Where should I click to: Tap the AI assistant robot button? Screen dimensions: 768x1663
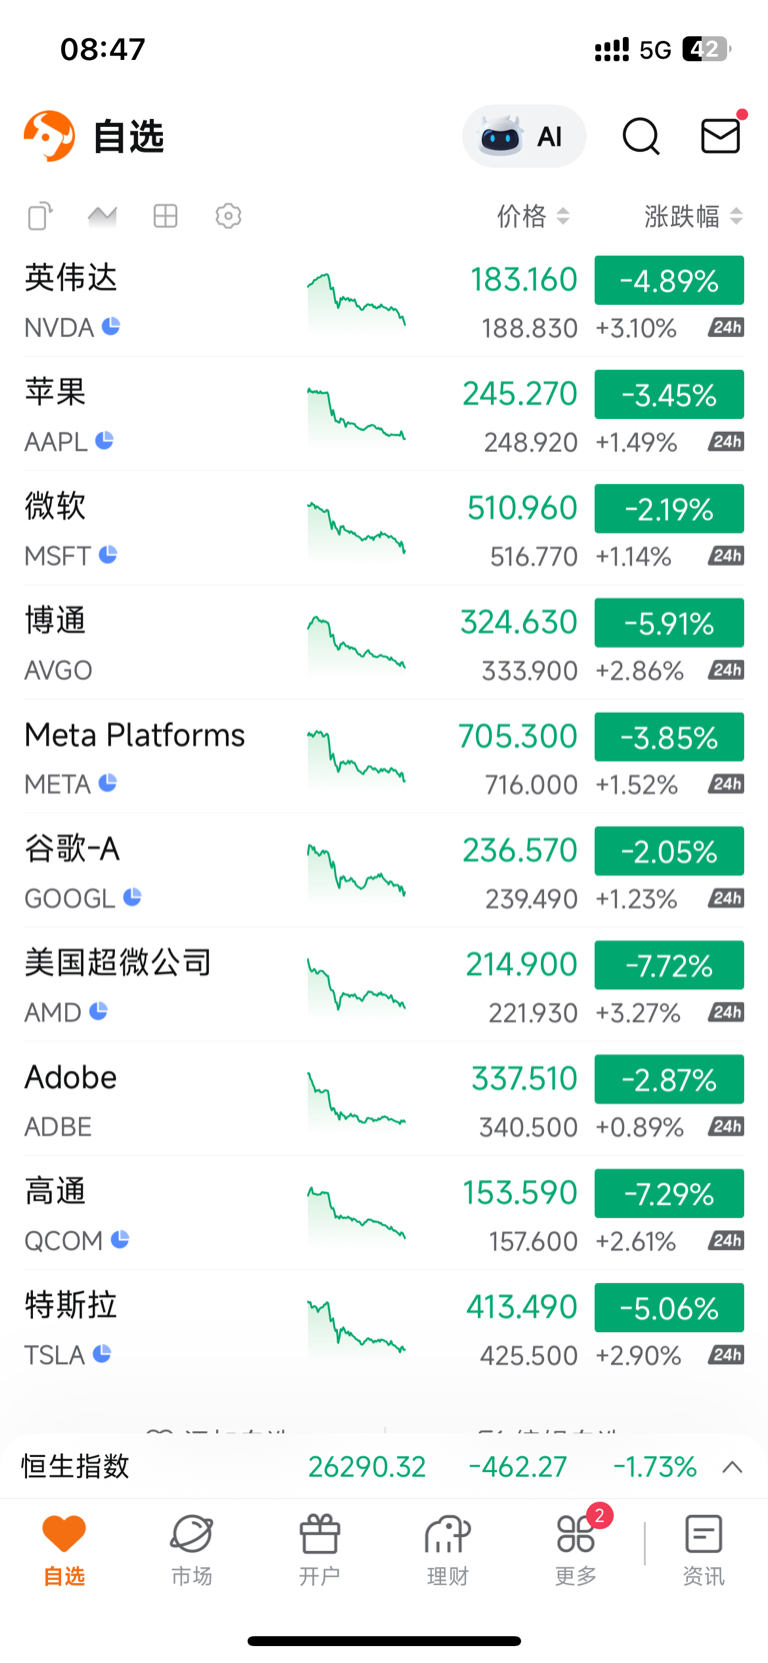[x=523, y=136]
